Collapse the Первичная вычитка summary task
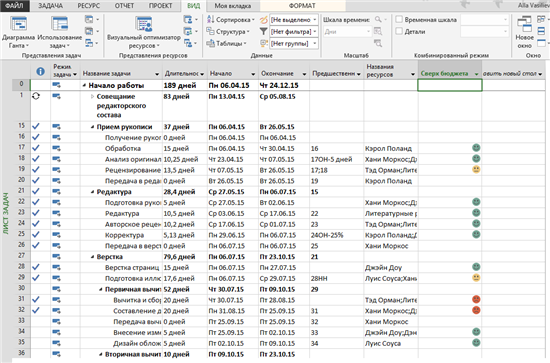Screen dimensions: 550x363 [101, 289]
